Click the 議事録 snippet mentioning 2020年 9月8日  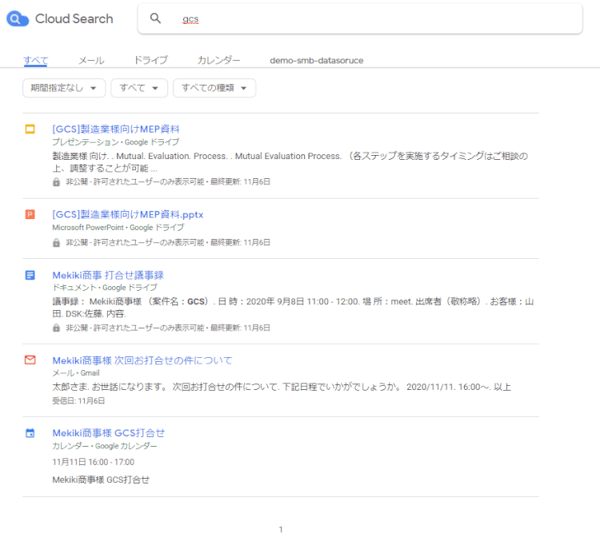[293, 308]
